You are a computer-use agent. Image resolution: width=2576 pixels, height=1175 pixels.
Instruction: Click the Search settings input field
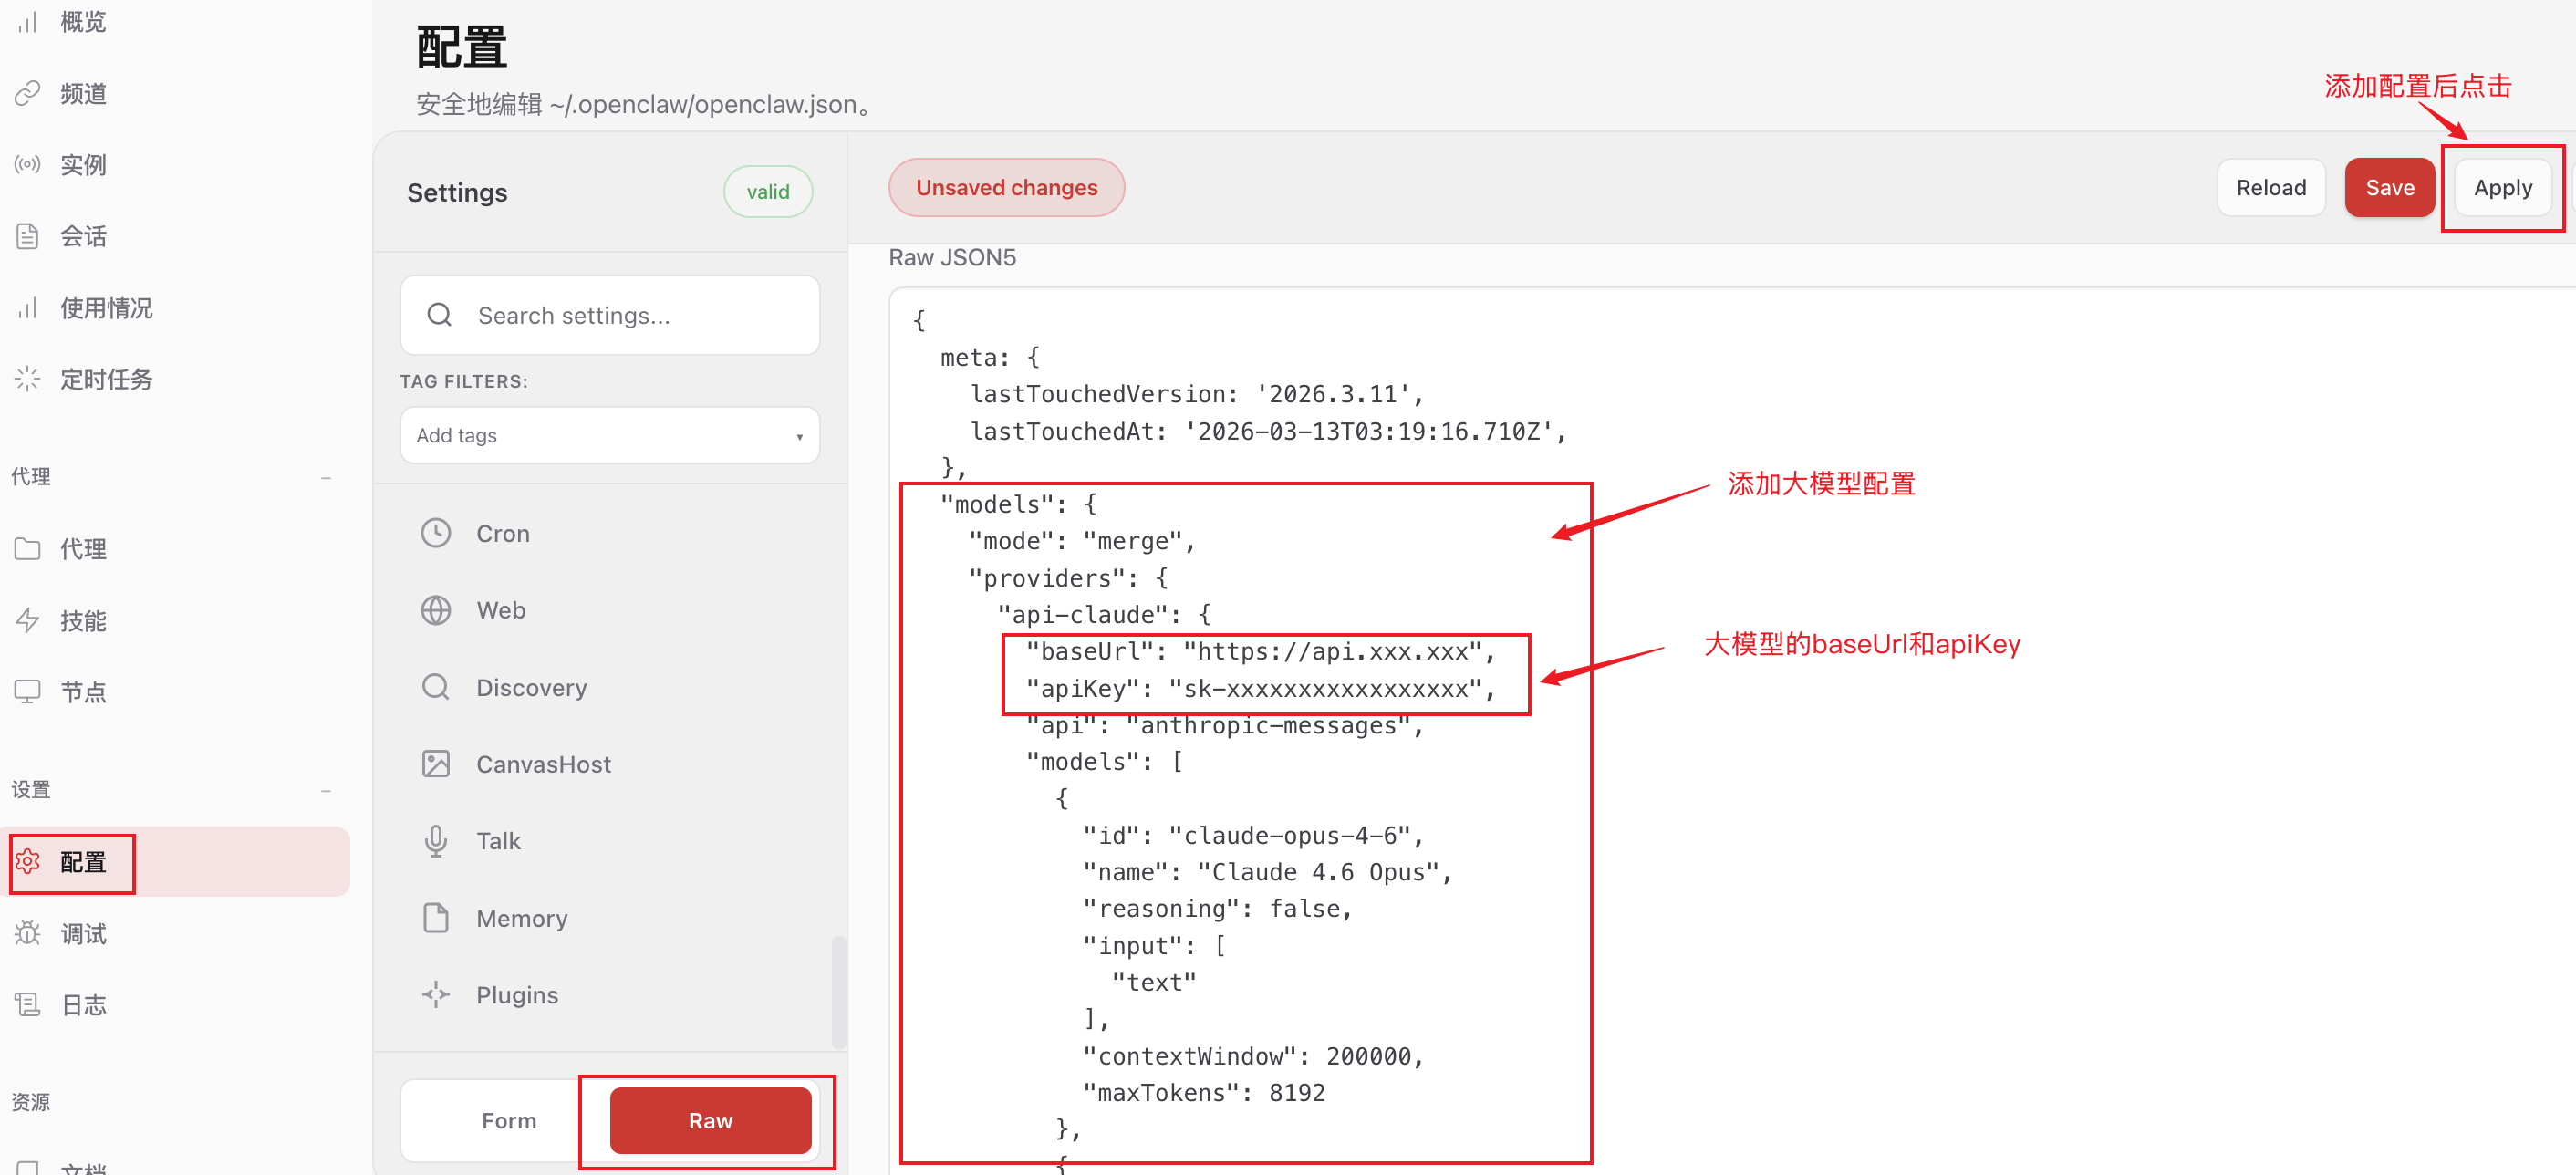(x=609, y=315)
